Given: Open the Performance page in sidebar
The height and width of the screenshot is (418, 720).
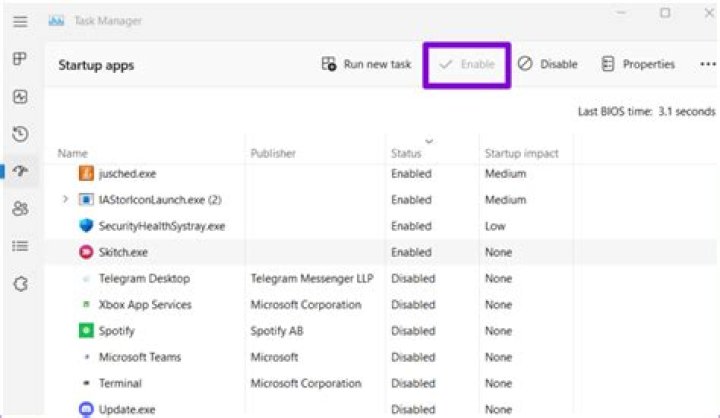Looking at the screenshot, I should coord(20,96).
